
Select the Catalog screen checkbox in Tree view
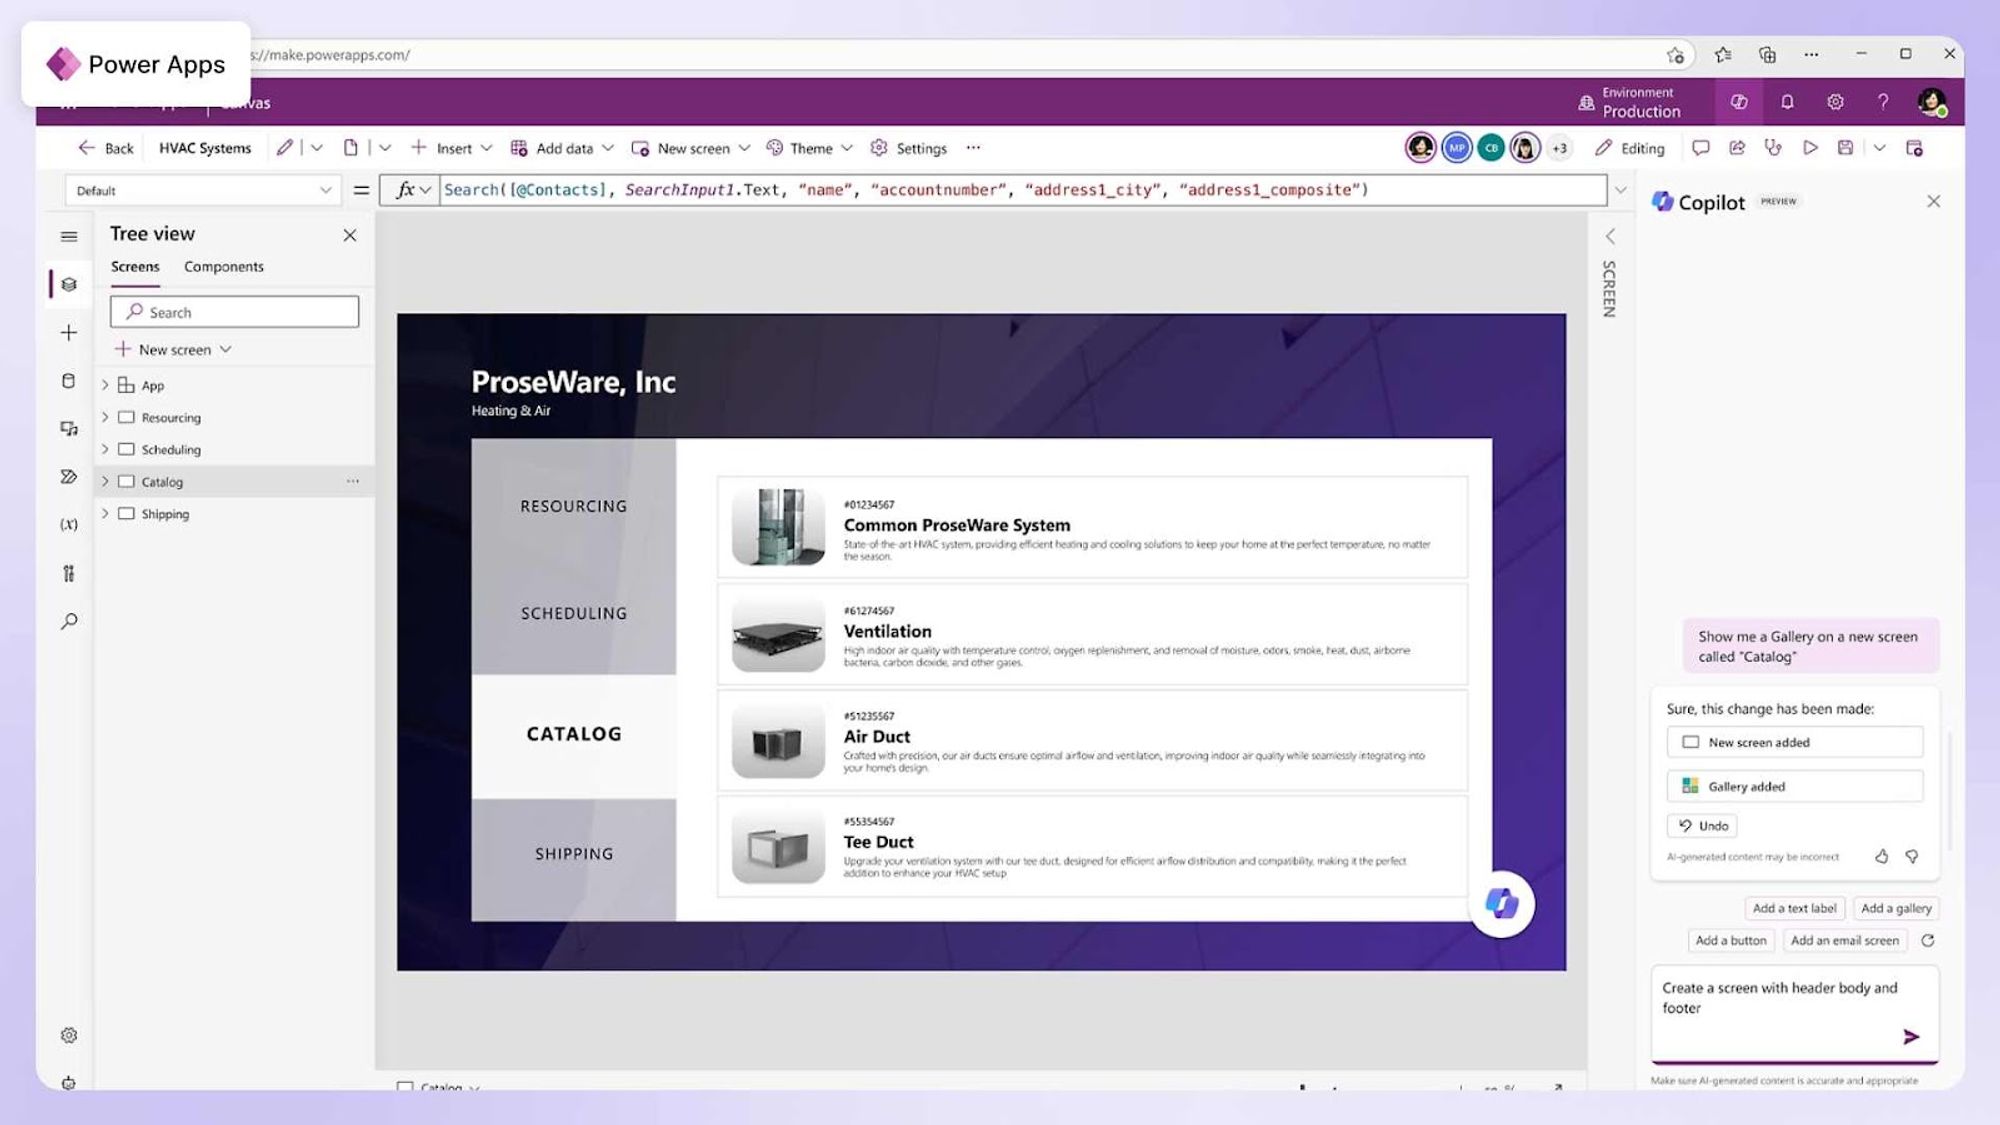[126, 481]
